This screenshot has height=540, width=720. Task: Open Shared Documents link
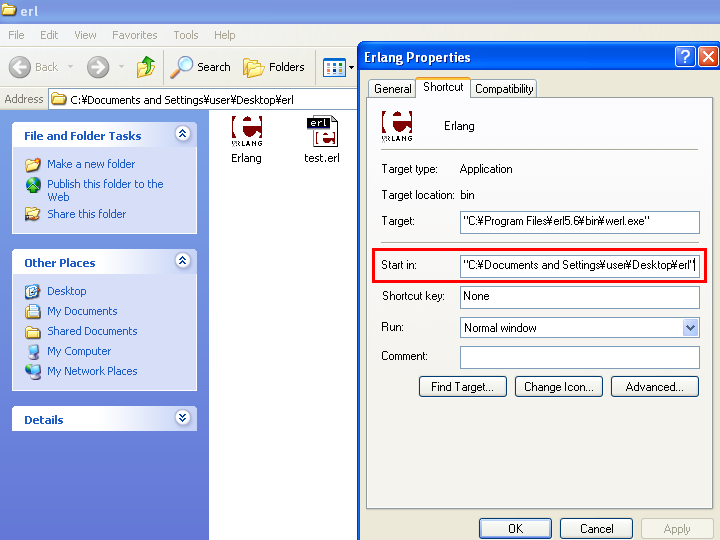point(92,331)
